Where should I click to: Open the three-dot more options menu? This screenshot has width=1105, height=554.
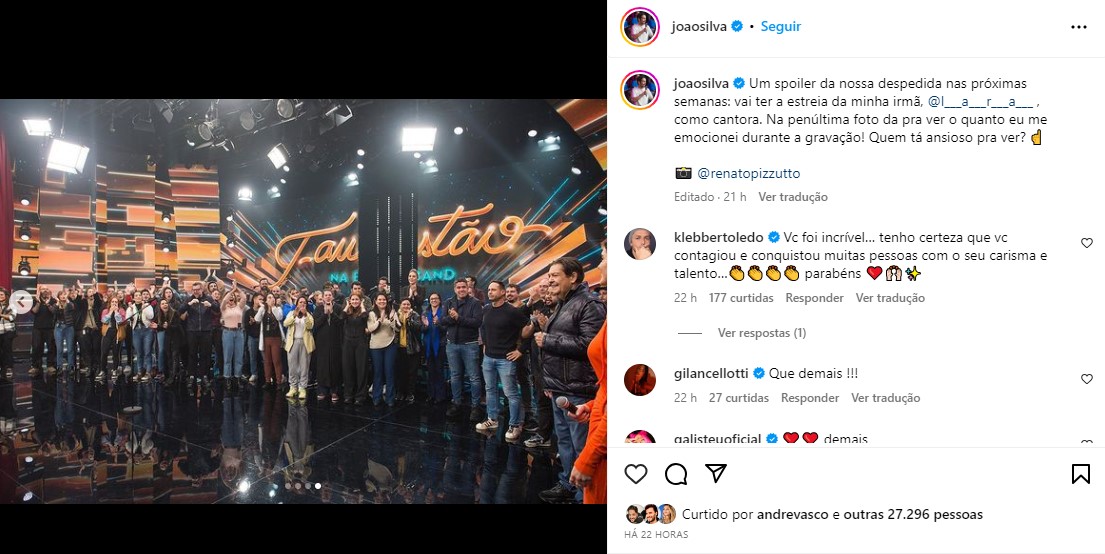(x=1078, y=27)
